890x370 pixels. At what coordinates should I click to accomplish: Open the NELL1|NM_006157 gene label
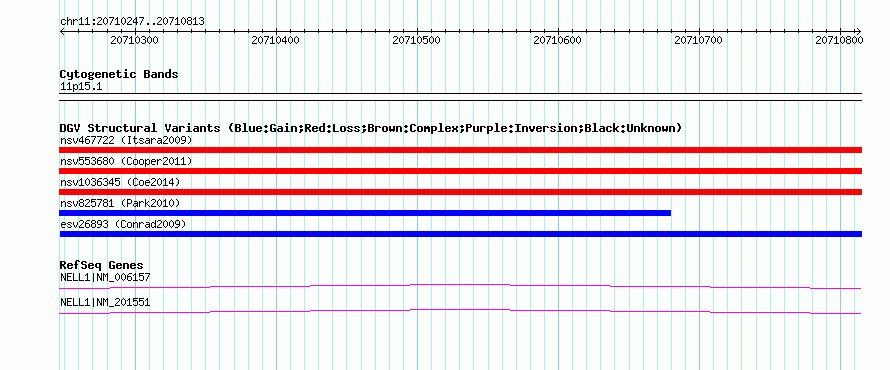105,278
